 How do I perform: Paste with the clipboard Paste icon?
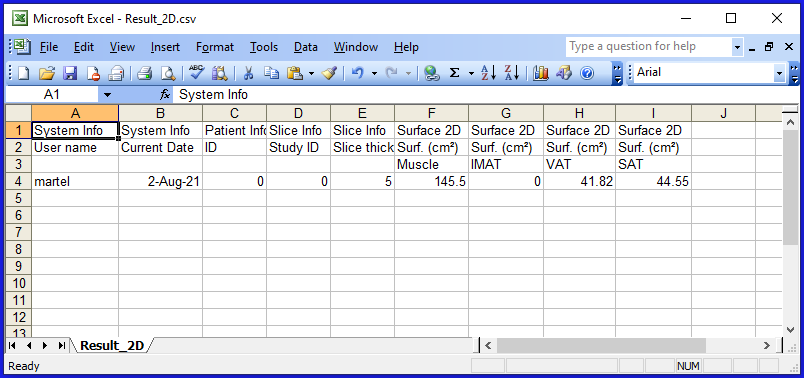tap(295, 74)
